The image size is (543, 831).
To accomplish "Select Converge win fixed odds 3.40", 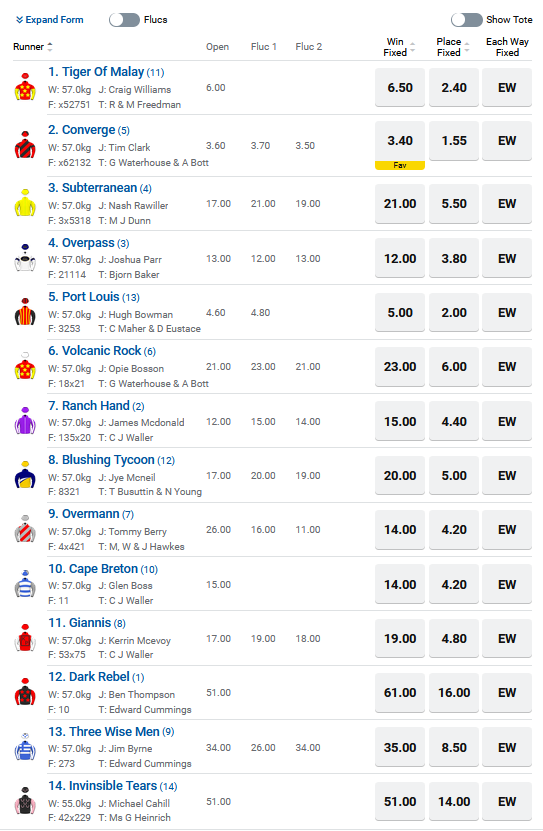I will (x=400, y=141).
